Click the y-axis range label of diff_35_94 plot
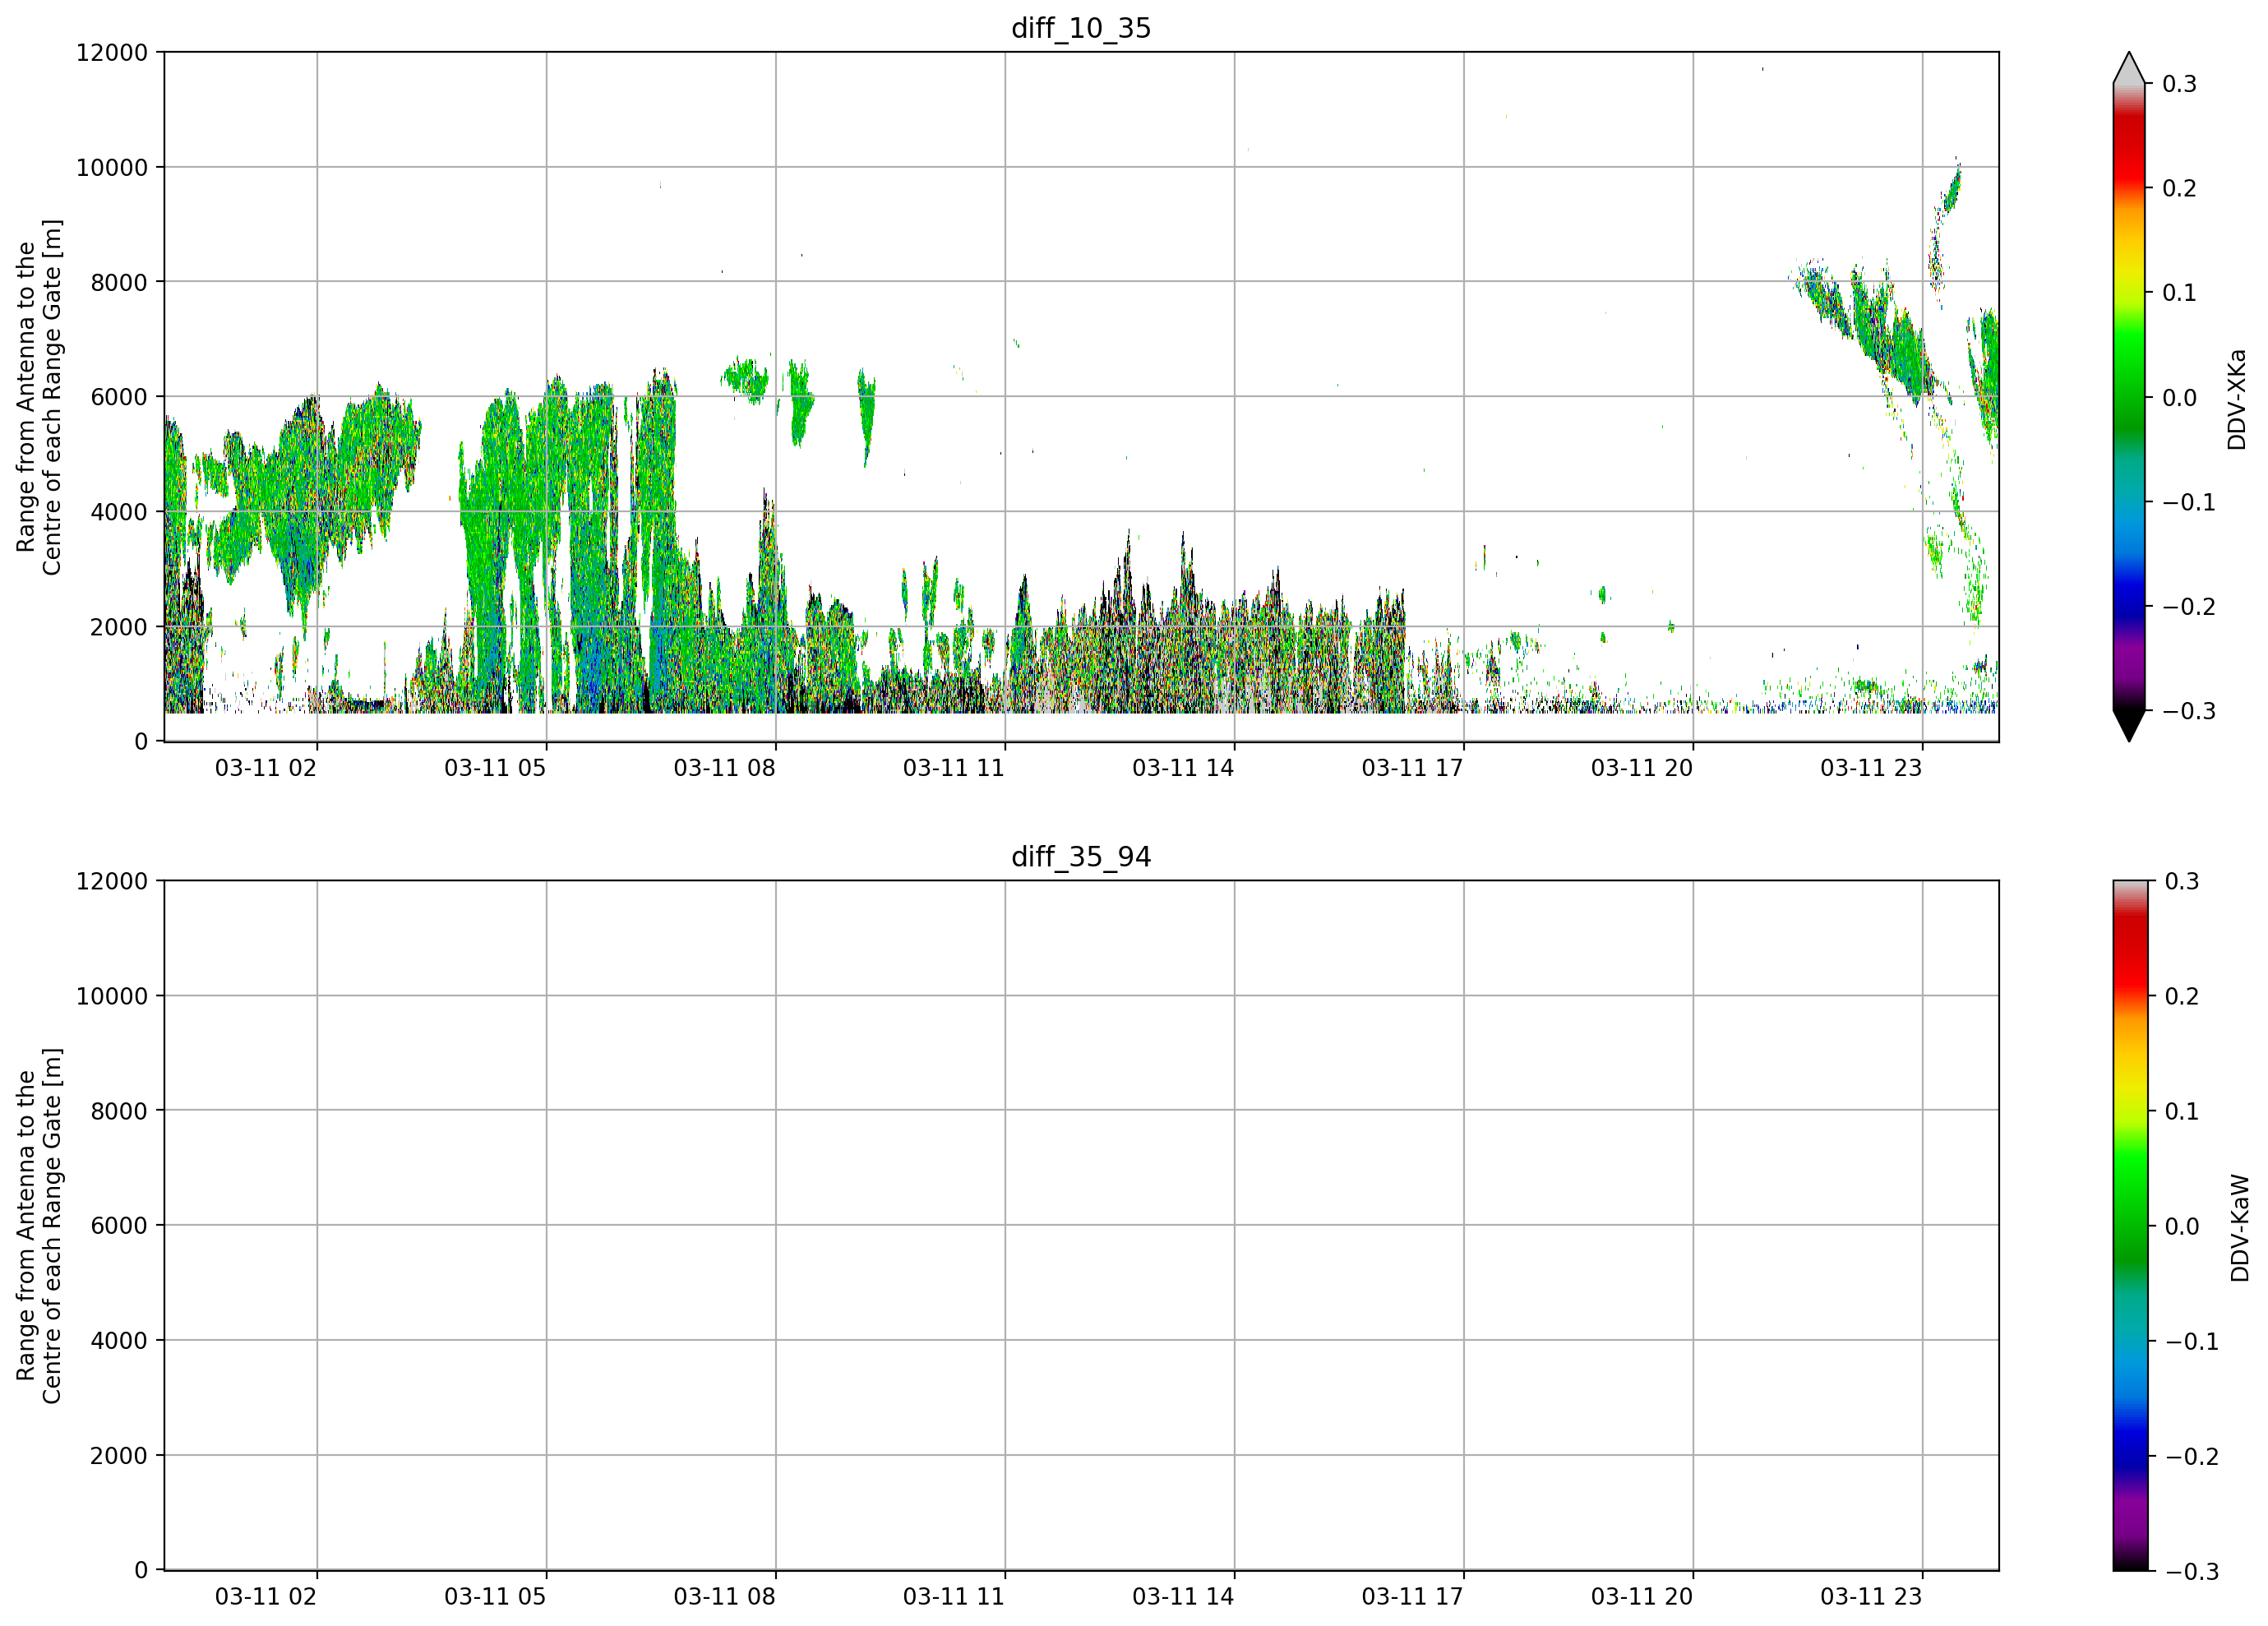 tap(39, 1226)
